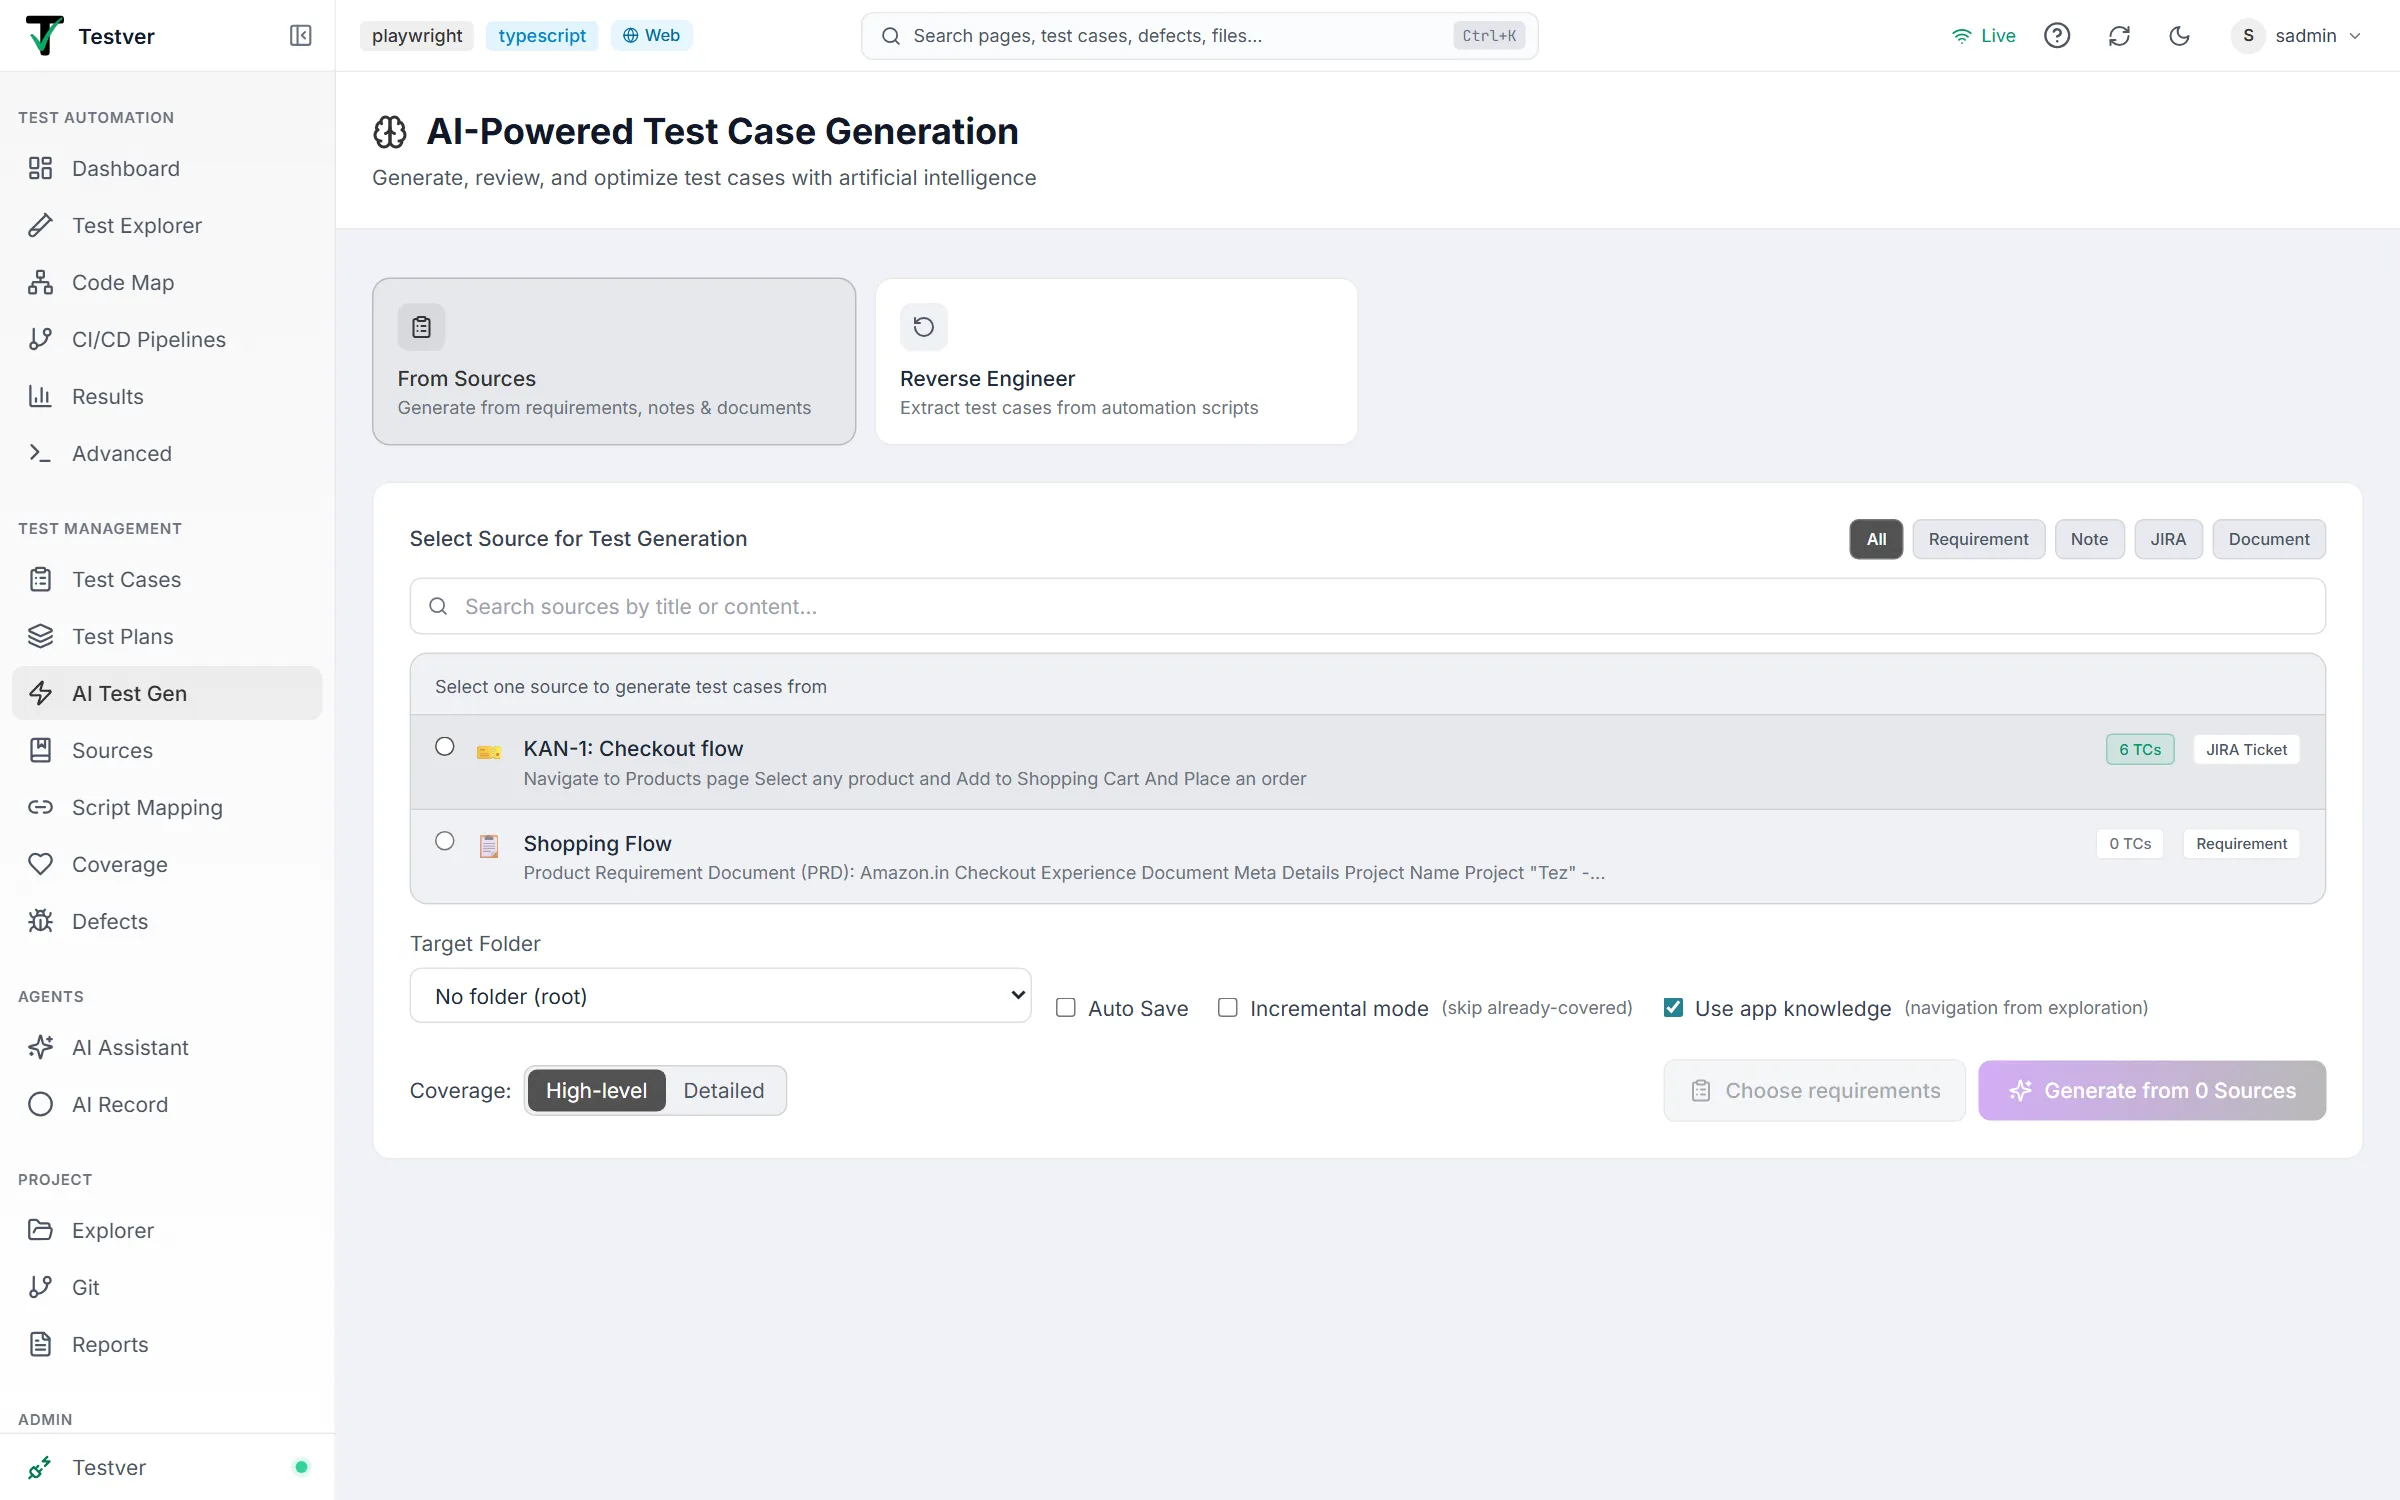The image size is (2400, 1500).
Task: Select Shopping Flow source radio button
Action: pyautogui.click(x=445, y=841)
